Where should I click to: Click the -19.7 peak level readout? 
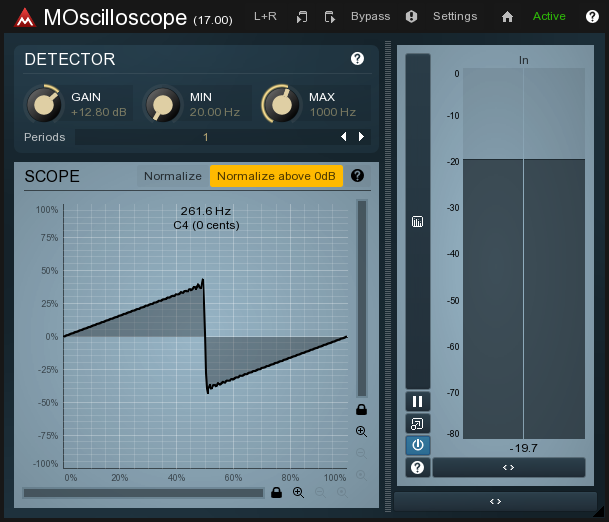click(524, 448)
